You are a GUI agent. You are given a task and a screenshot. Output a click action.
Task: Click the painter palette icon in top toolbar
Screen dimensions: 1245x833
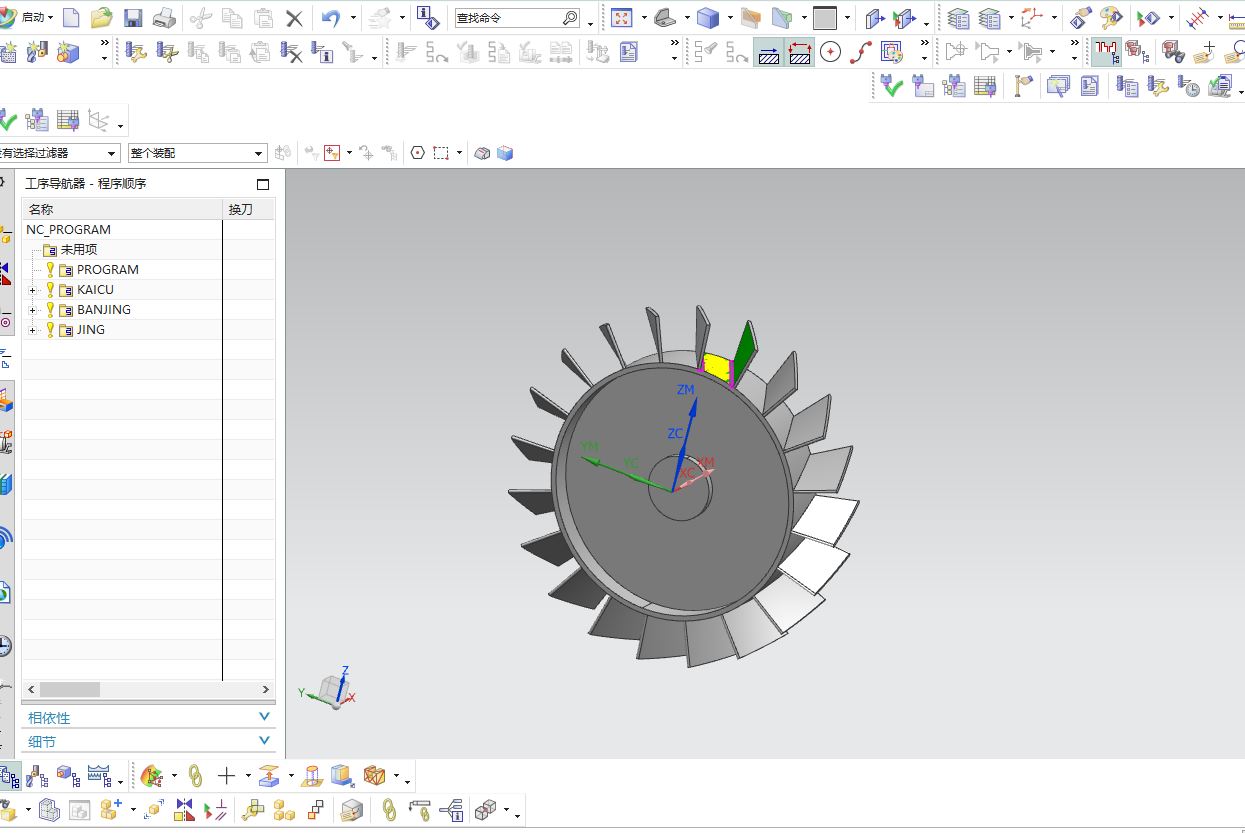(1111, 18)
